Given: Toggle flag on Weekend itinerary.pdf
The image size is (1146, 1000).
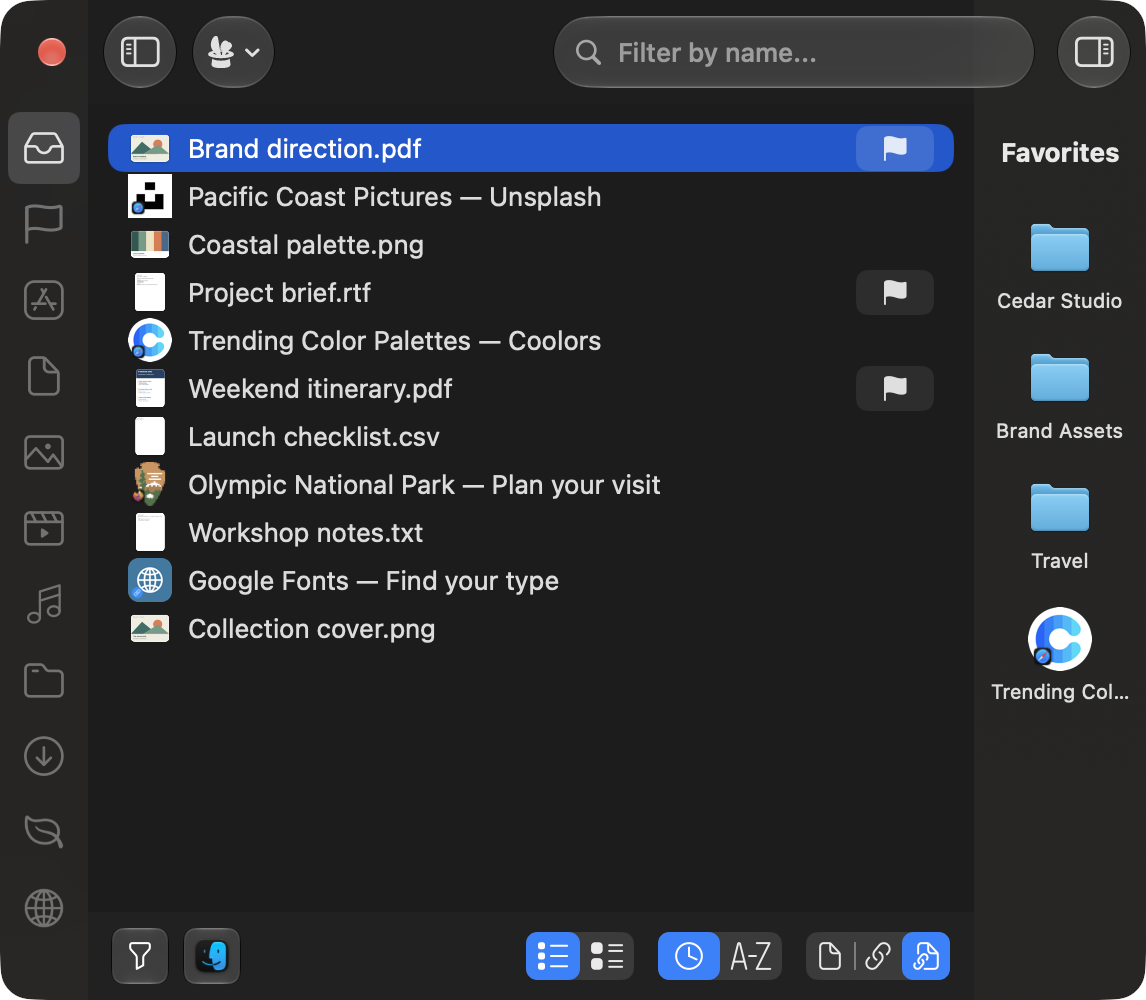Looking at the screenshot, I should pos(895,388).
